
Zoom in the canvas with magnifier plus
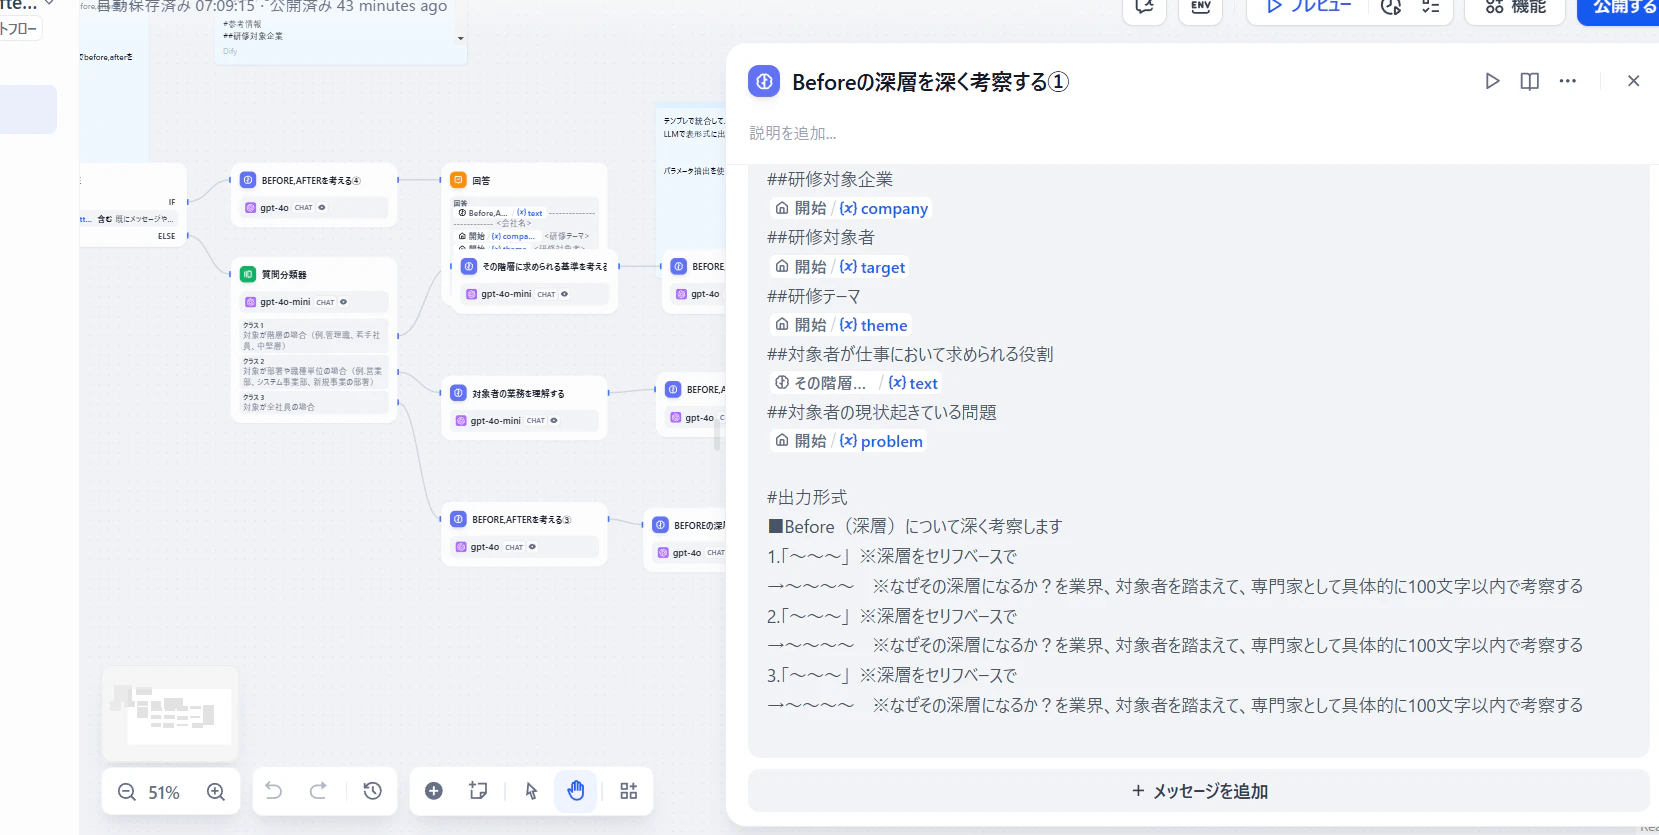216,792
